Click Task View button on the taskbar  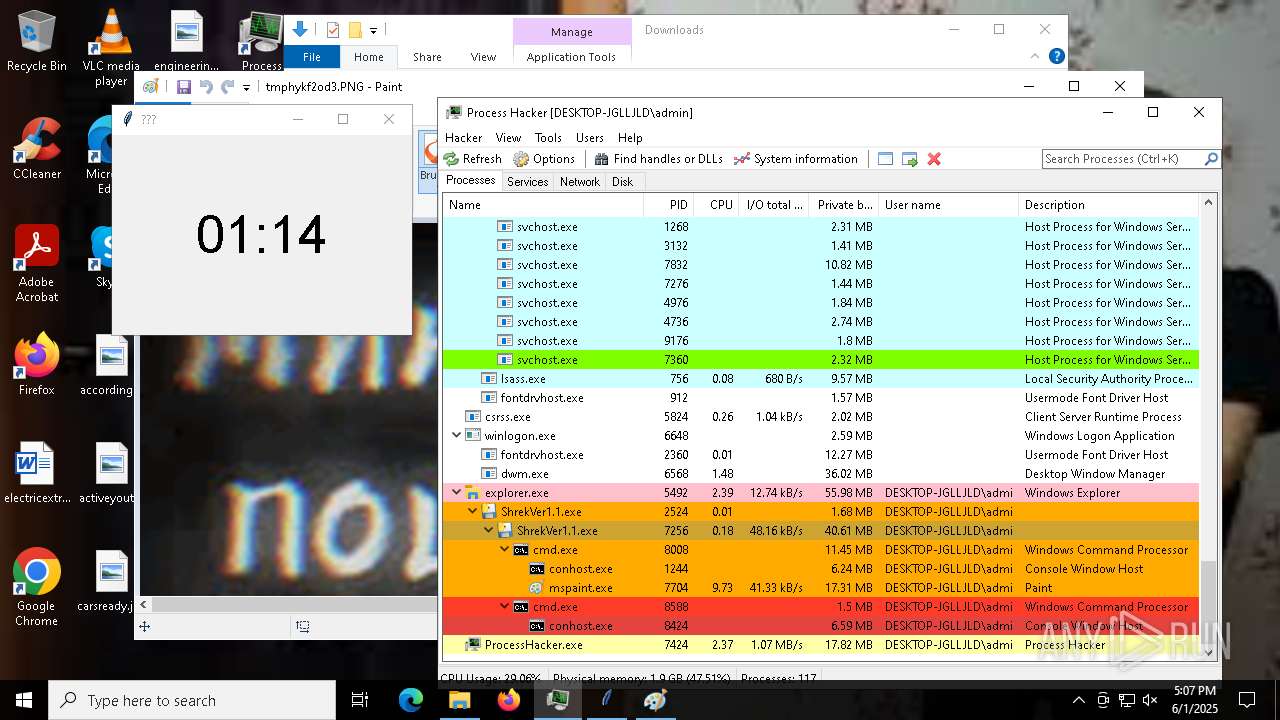[360, 700]
